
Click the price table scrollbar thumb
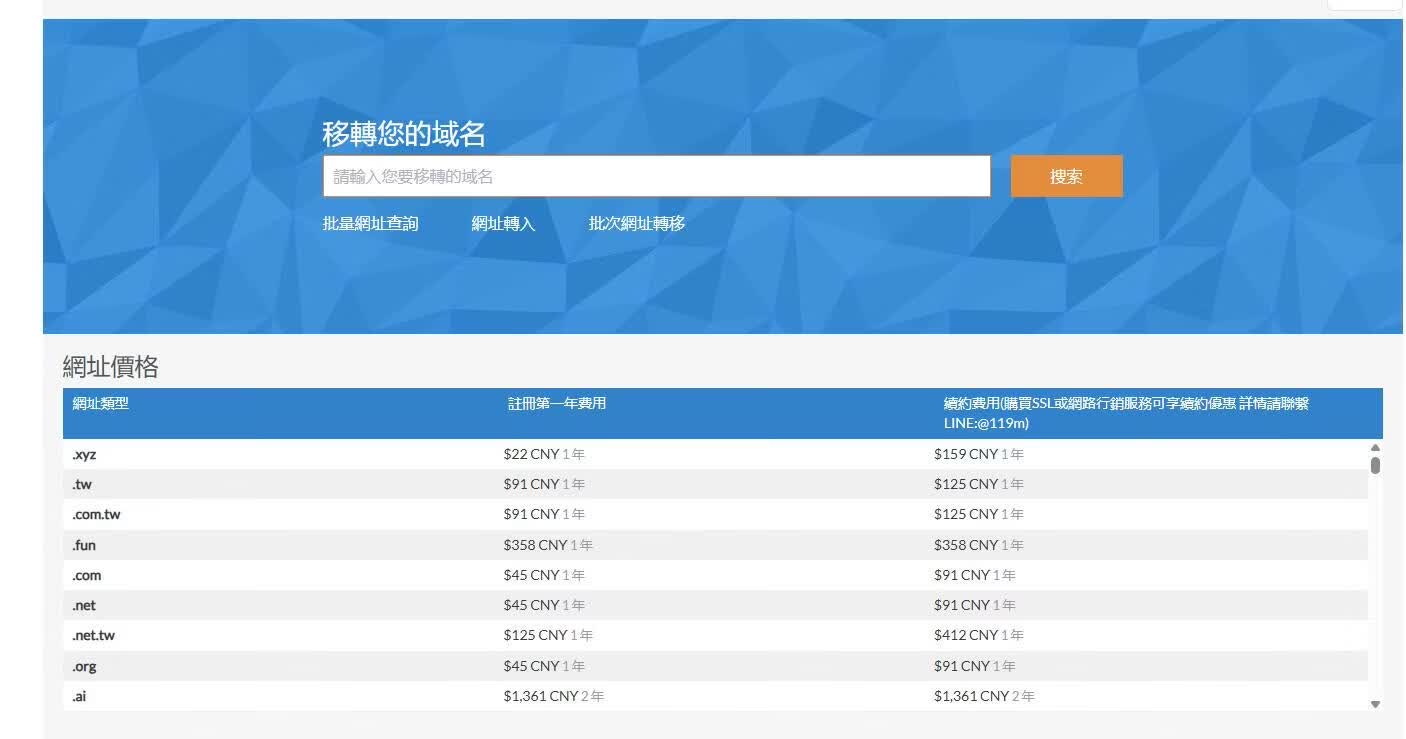[x=1375, y=465]
